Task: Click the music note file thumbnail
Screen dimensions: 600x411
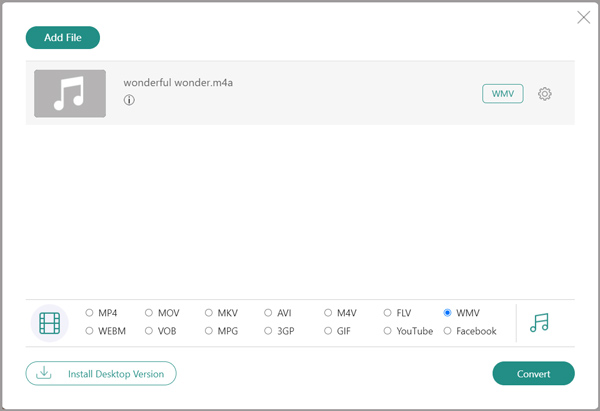Action: (x=70, y=94)
